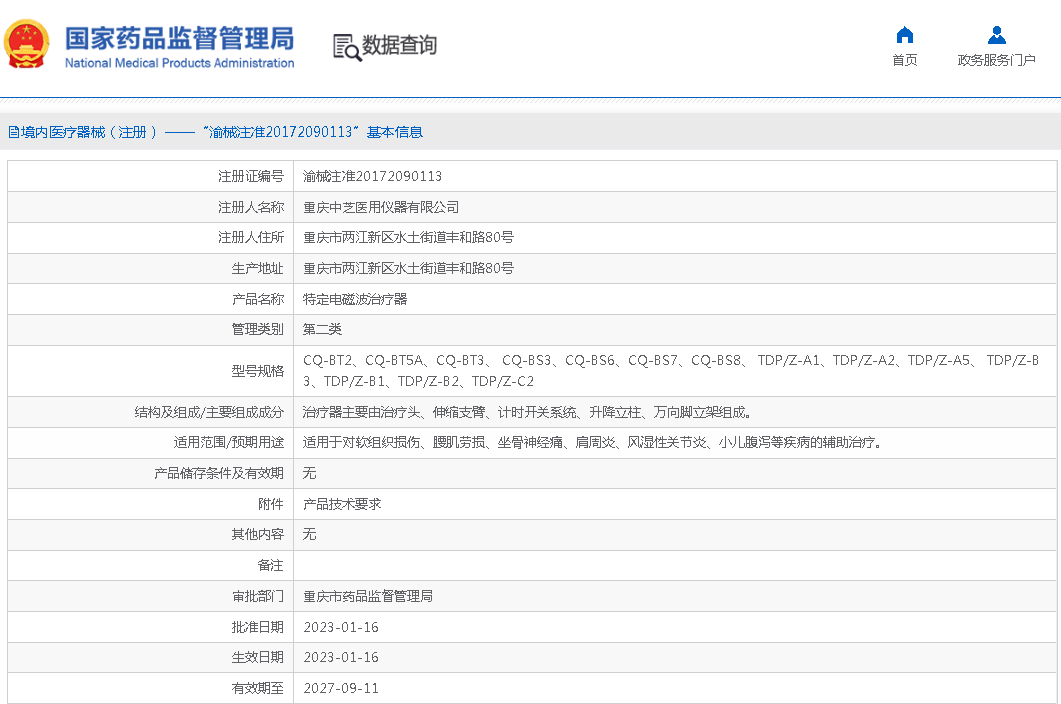The width and height of the screenshot is (1061, 704).
Task: Select the 注册证编号 label cell
Action: click(x=150, y=176)
